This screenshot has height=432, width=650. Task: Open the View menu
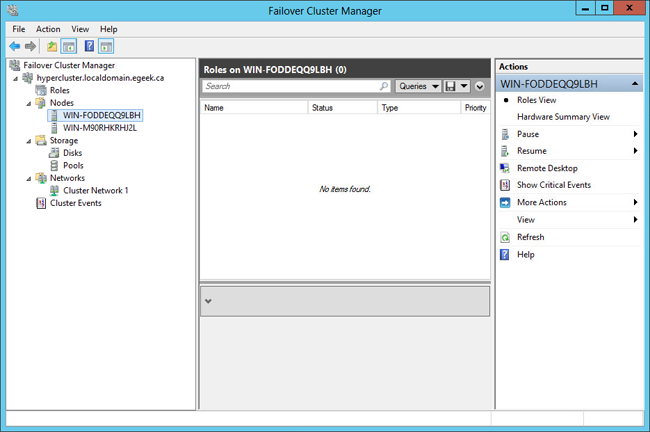80,29
